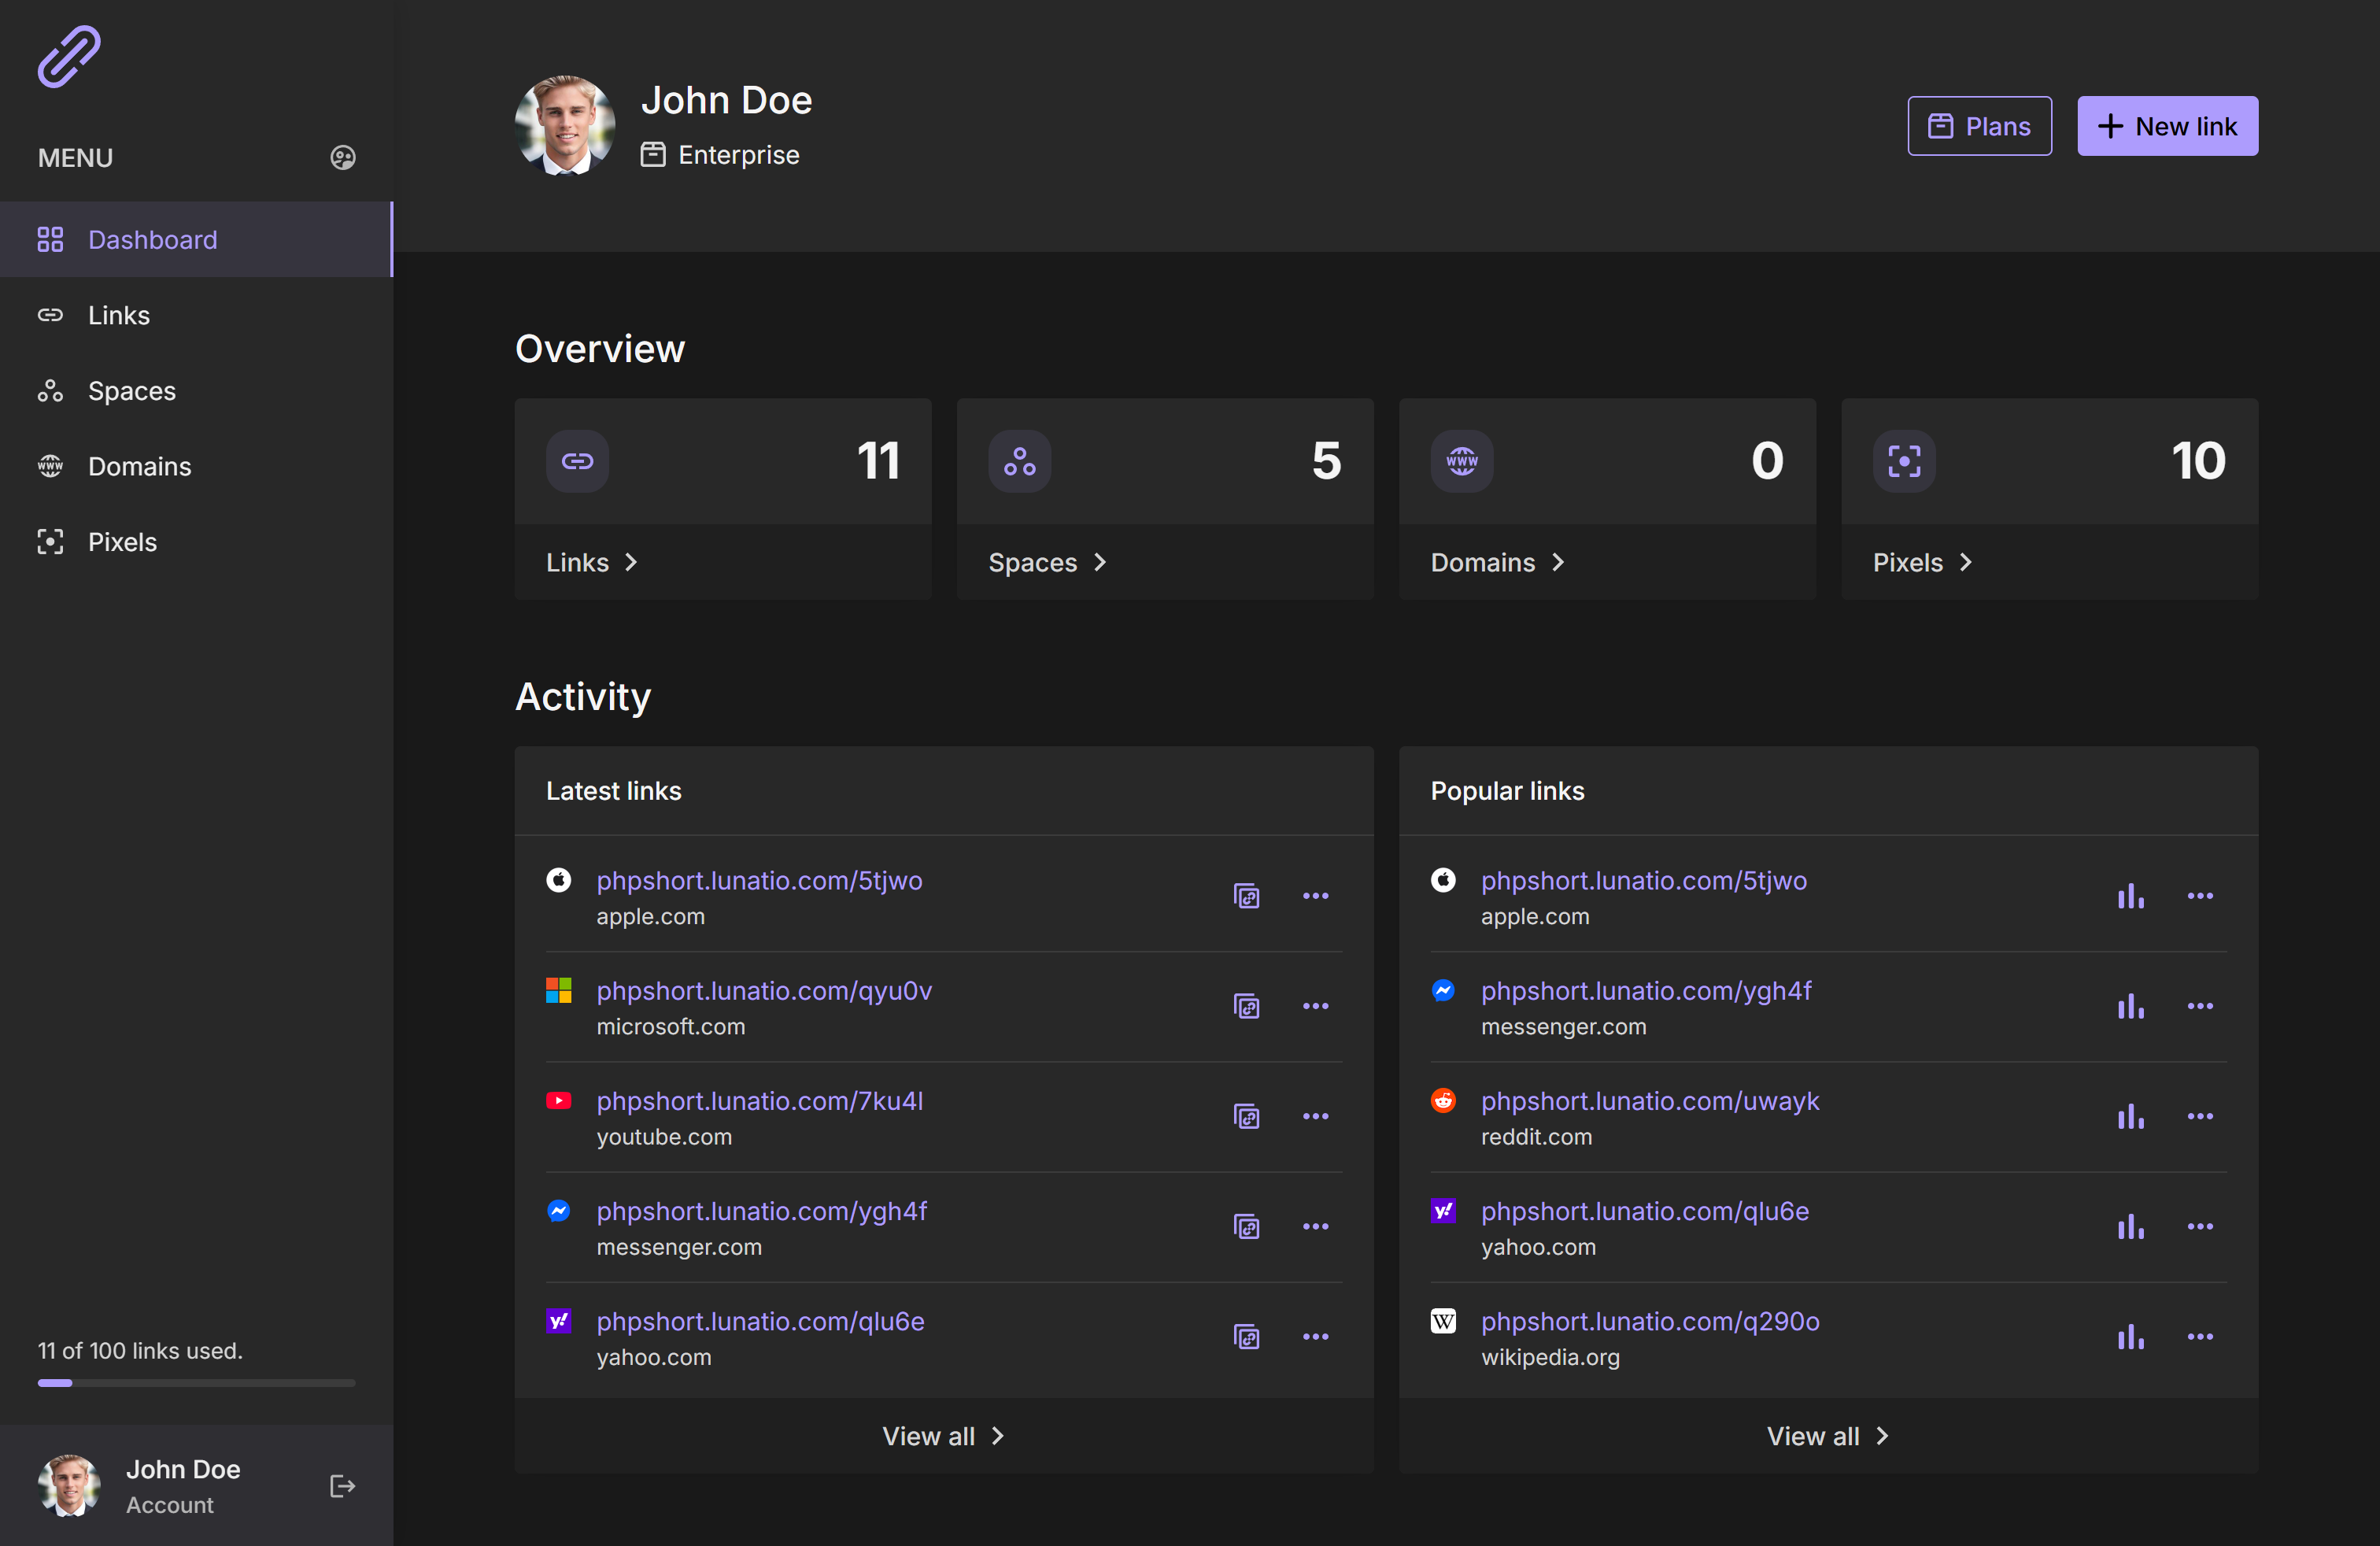Click the paperclip logo in sidebar
The image size is (2380, 1546).
click(x=69, y=57)
